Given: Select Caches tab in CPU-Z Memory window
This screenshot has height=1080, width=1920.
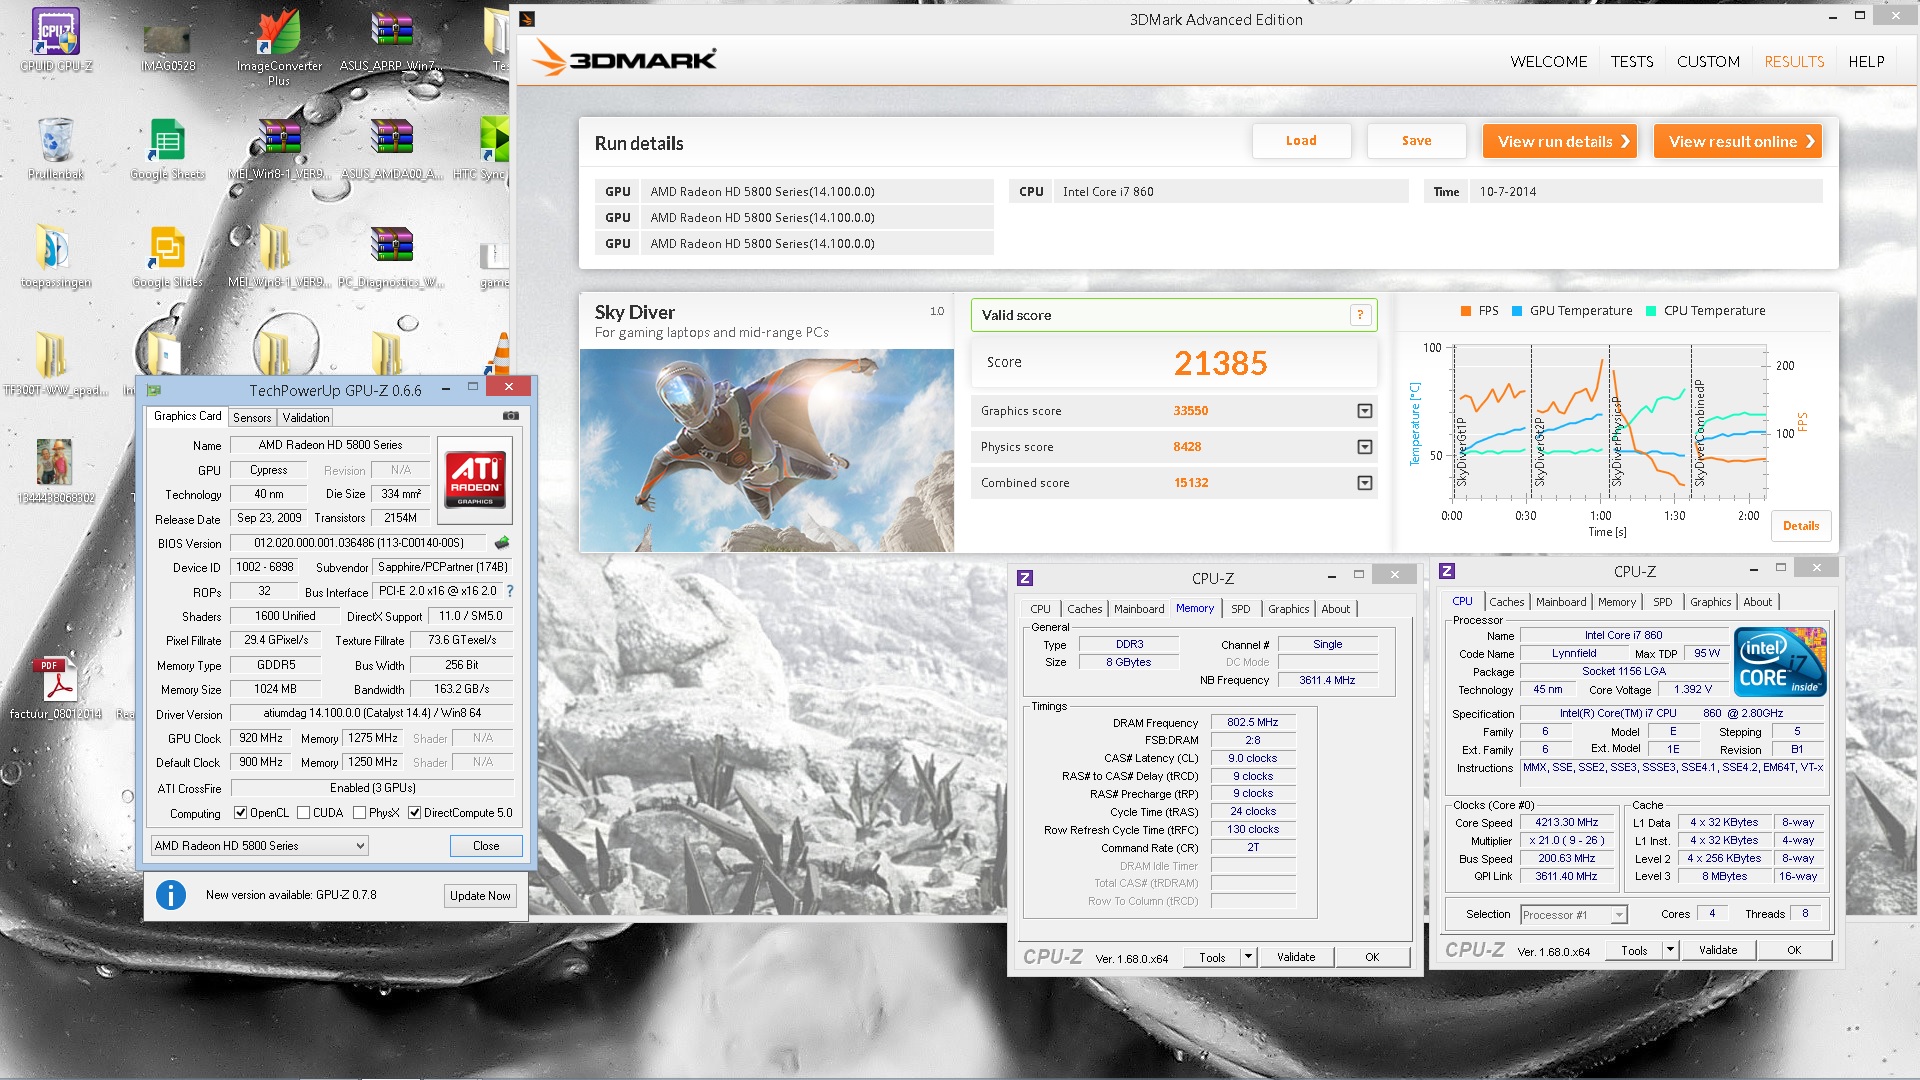Looking at the screenshot, I should [x=1084, y=609].
